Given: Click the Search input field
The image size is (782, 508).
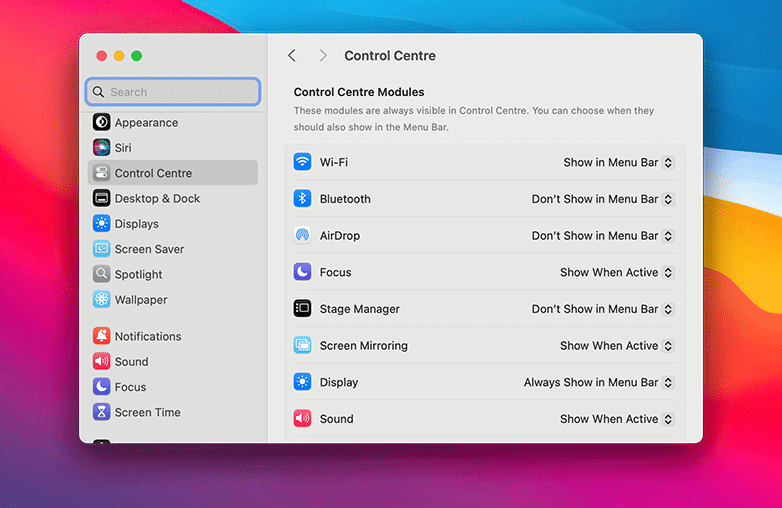Looking at the screenshot, I should tap(173, 92).
